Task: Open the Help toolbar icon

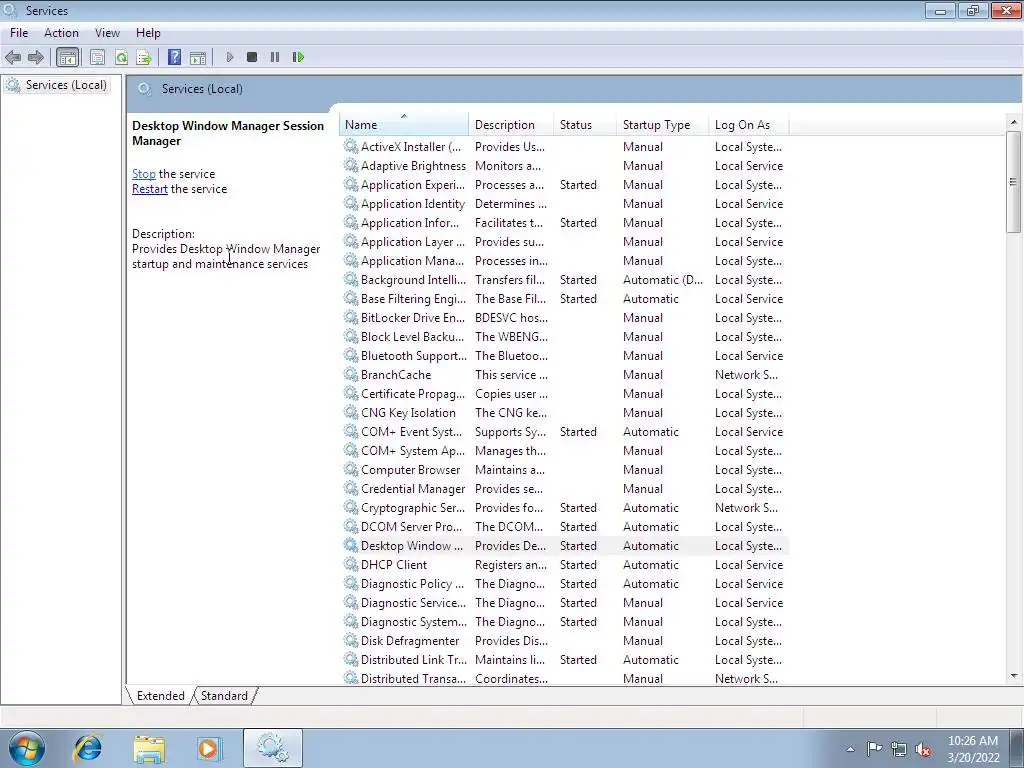Action: 174,57
